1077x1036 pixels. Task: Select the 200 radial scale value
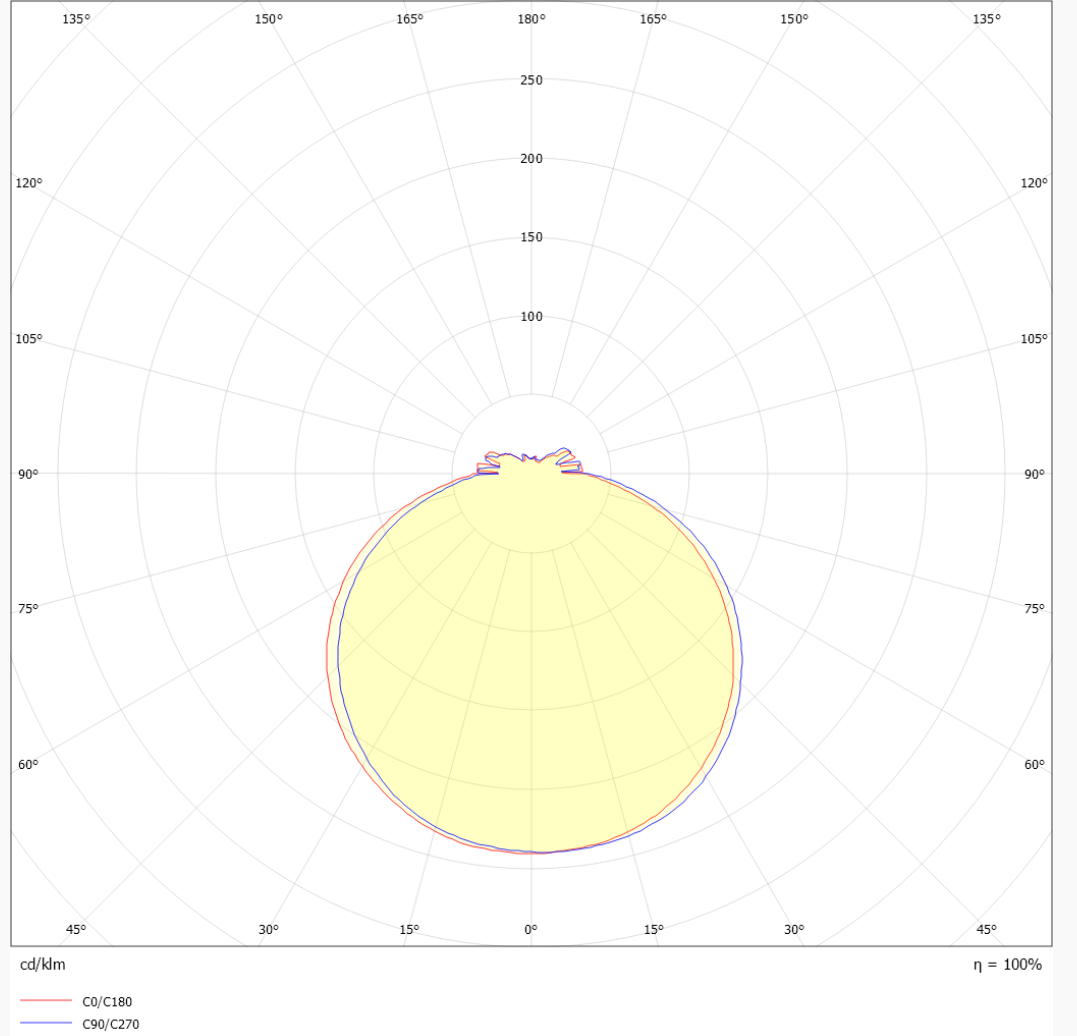click(x=531, y=159)
